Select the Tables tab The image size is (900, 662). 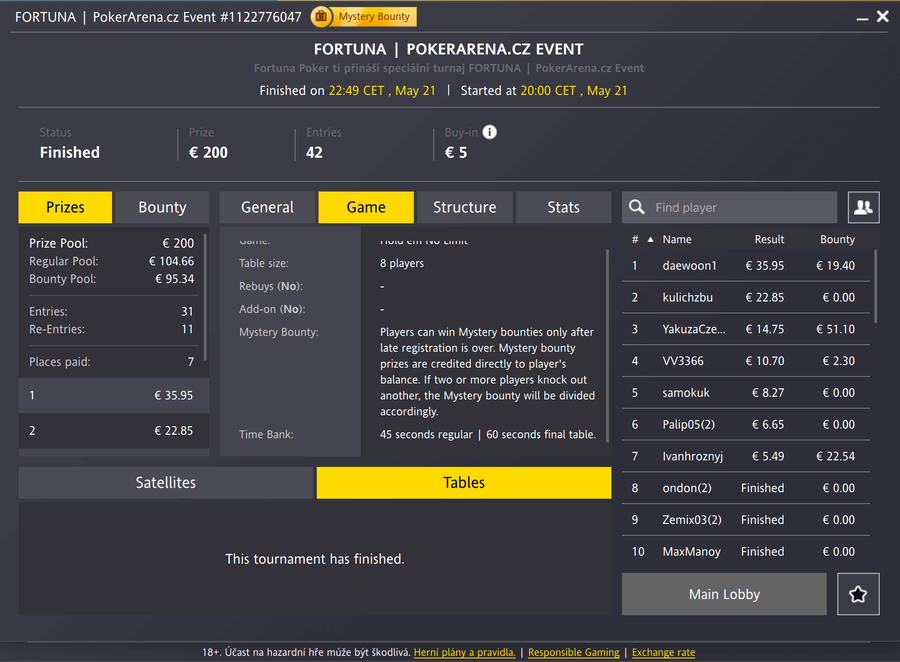tap(464, 482)
